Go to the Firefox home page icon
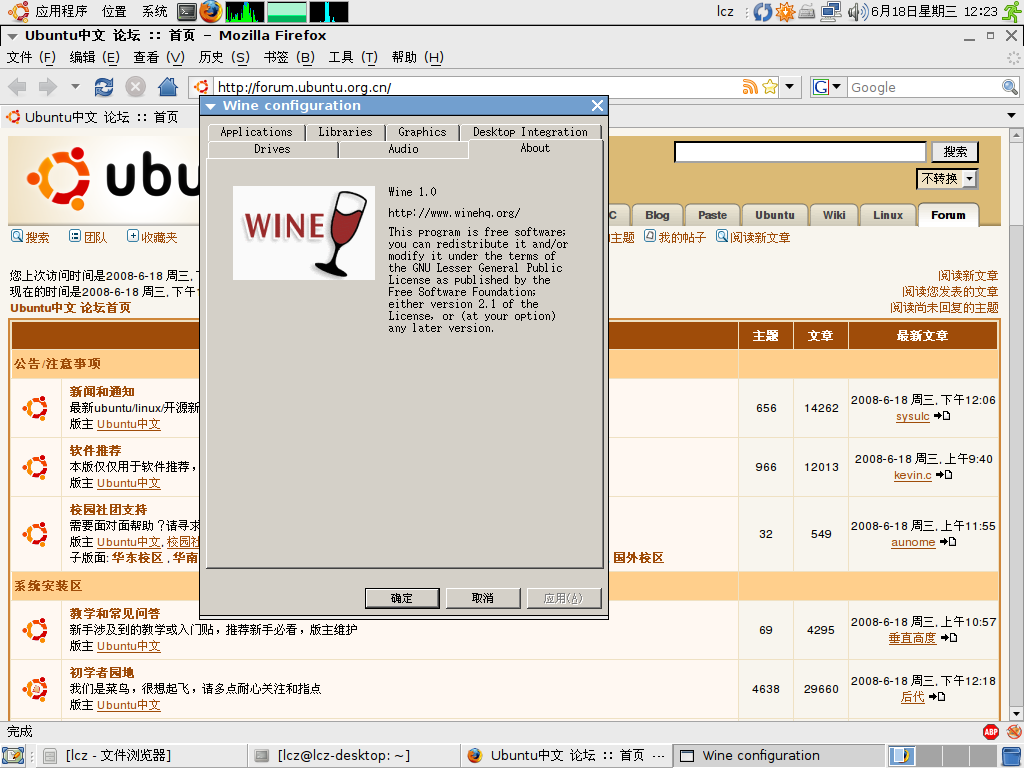1024x768 pixels. pos(168,87)
